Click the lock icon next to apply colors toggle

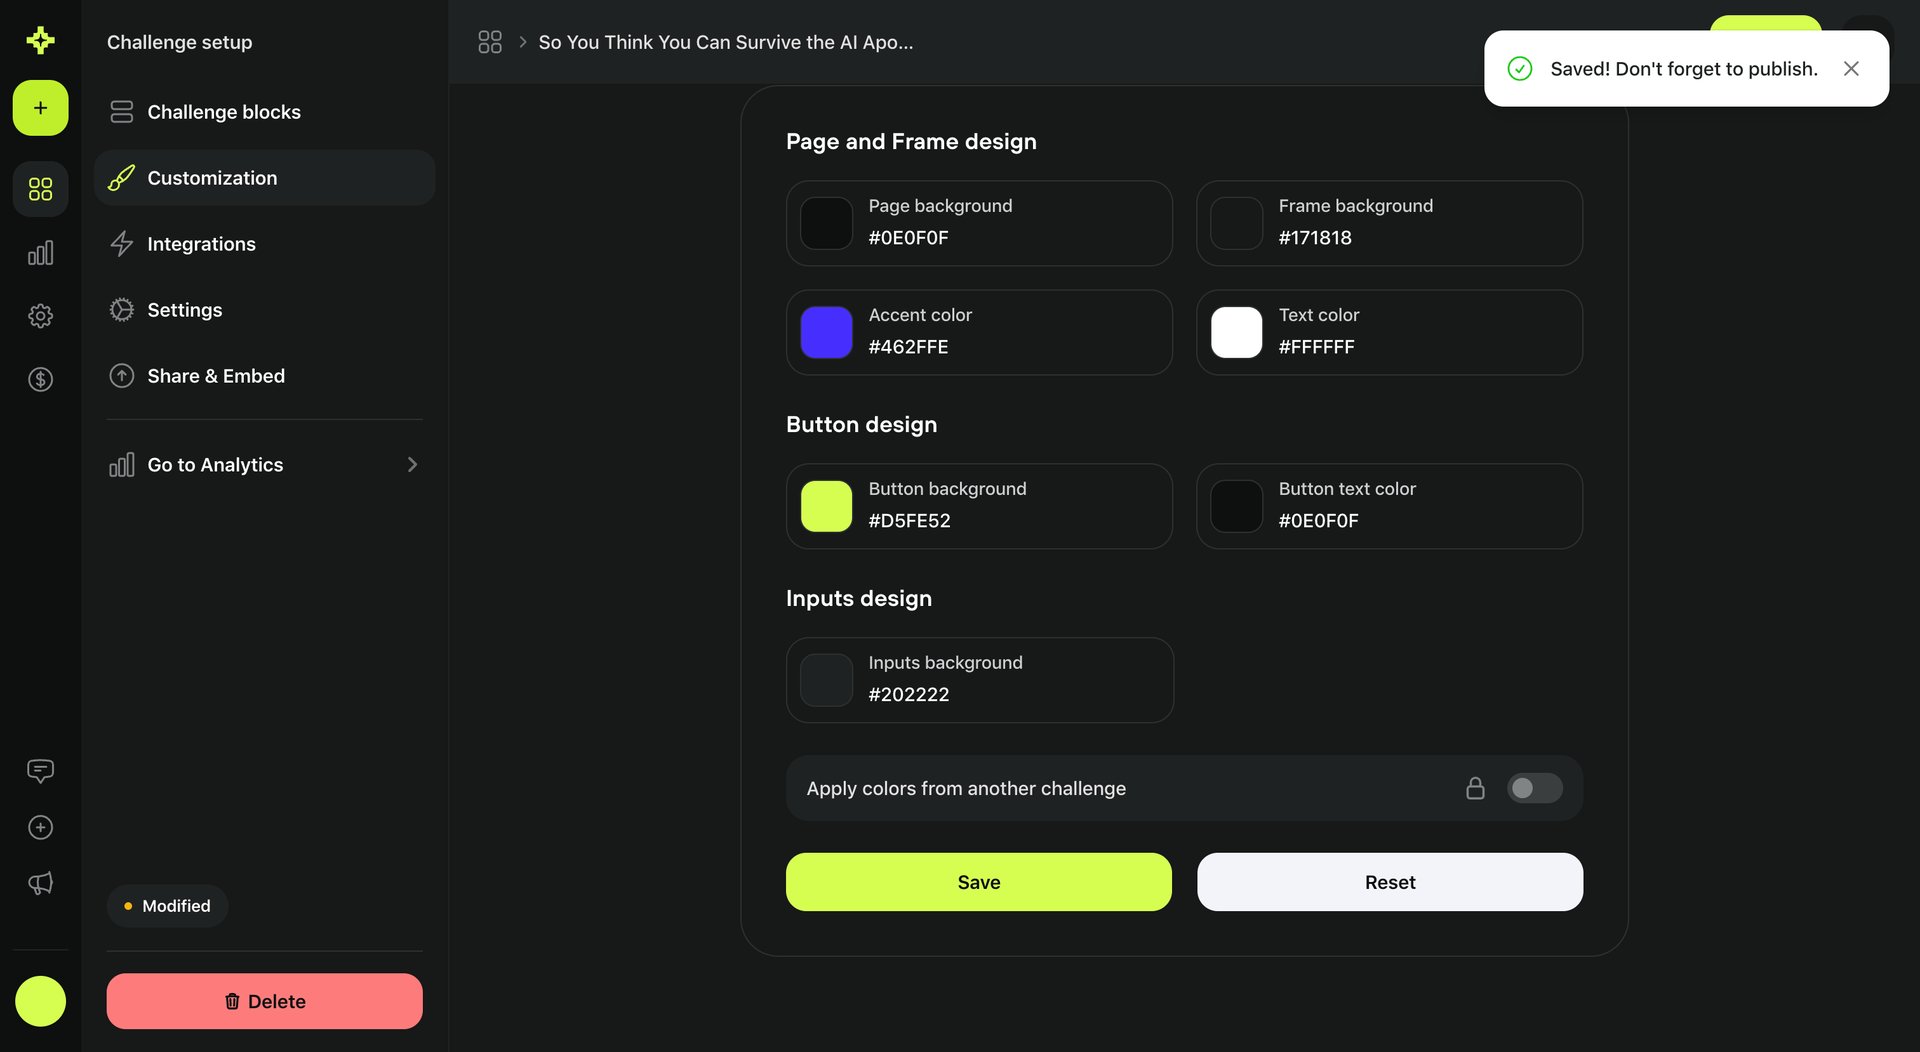tap(1475, 788)
